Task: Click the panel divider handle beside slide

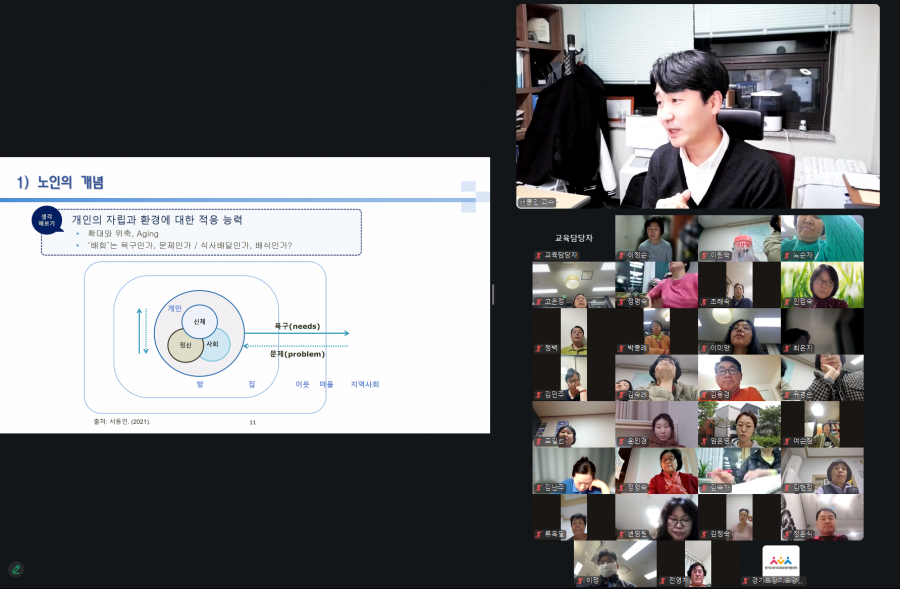Action: 493,294
